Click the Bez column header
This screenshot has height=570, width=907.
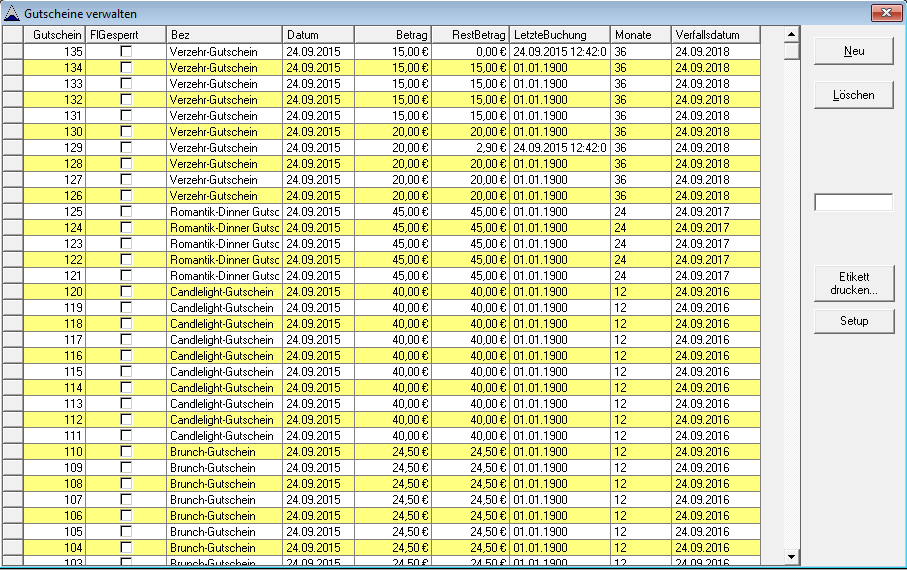224,35
